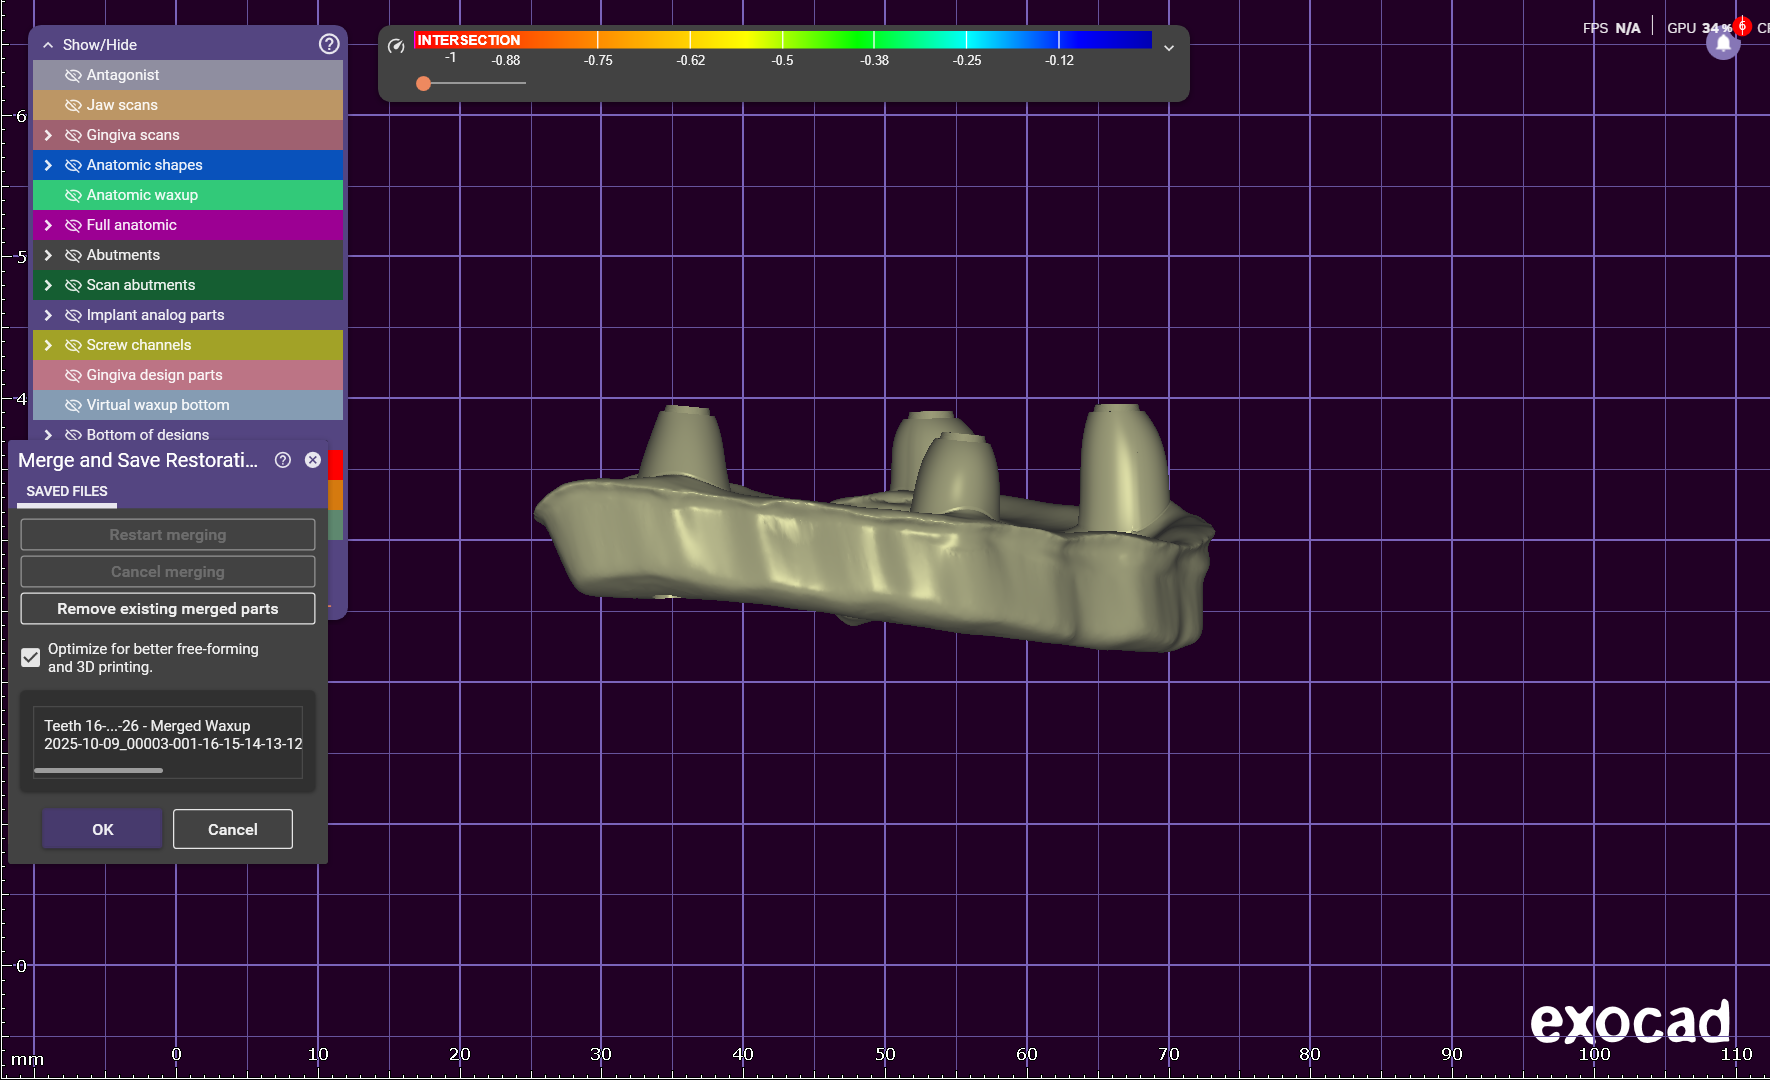Expand the Screw channels group
1770x1080 pixels.
pos(48,345)
